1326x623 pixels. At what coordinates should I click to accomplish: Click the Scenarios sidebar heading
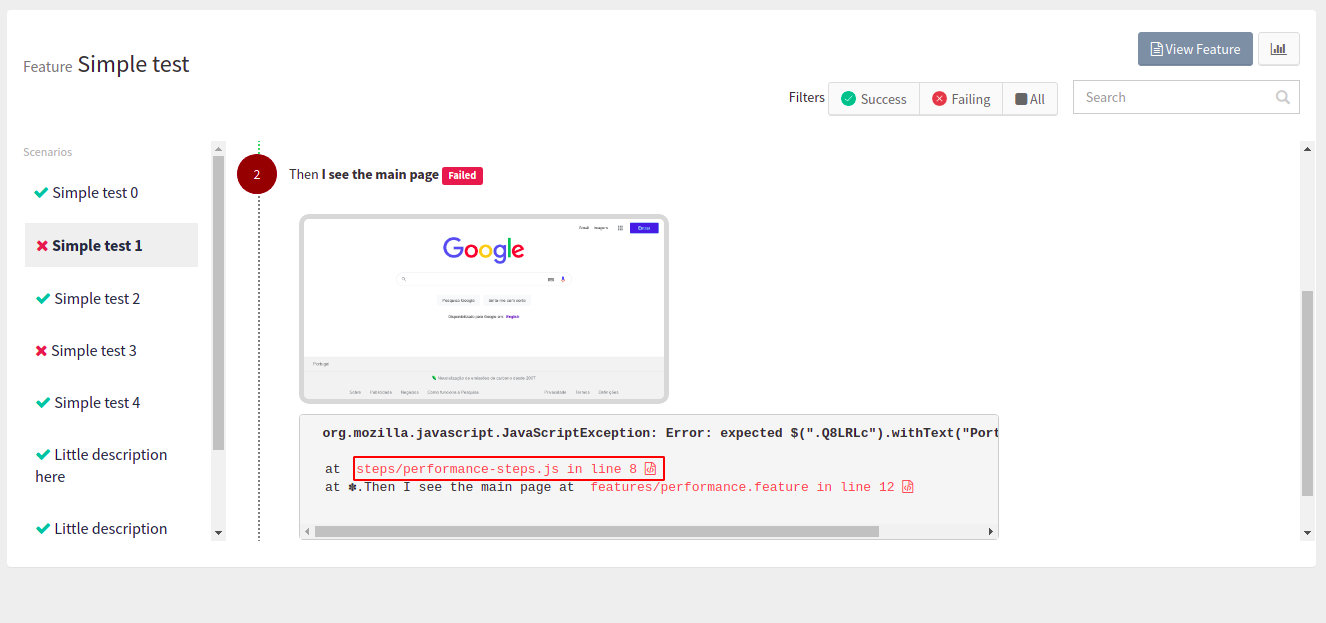tap(48, 152)
